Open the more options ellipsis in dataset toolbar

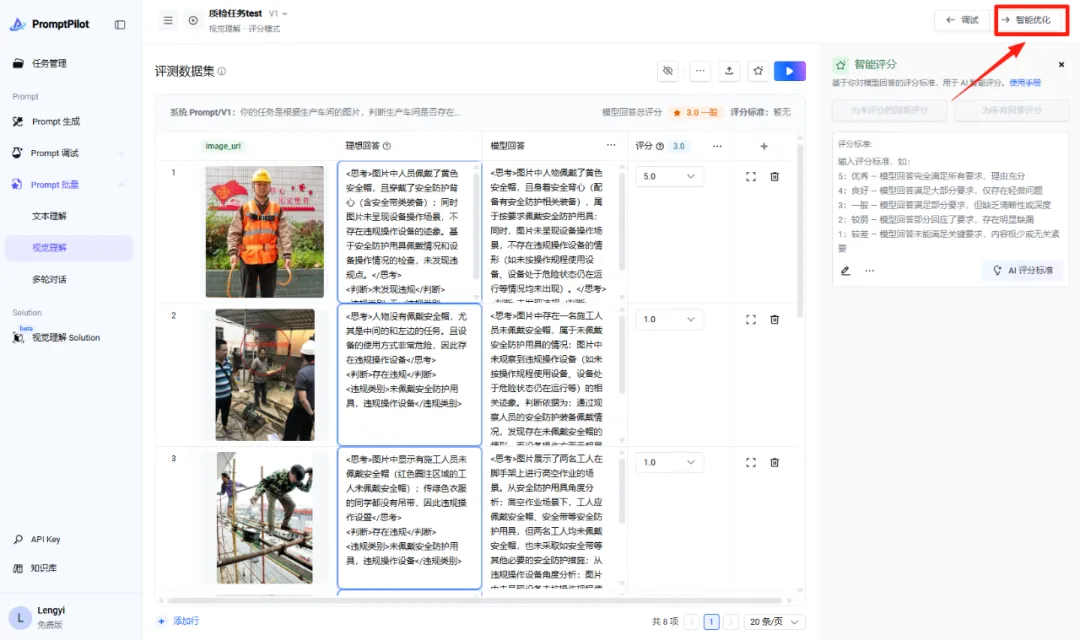point(700,71)
